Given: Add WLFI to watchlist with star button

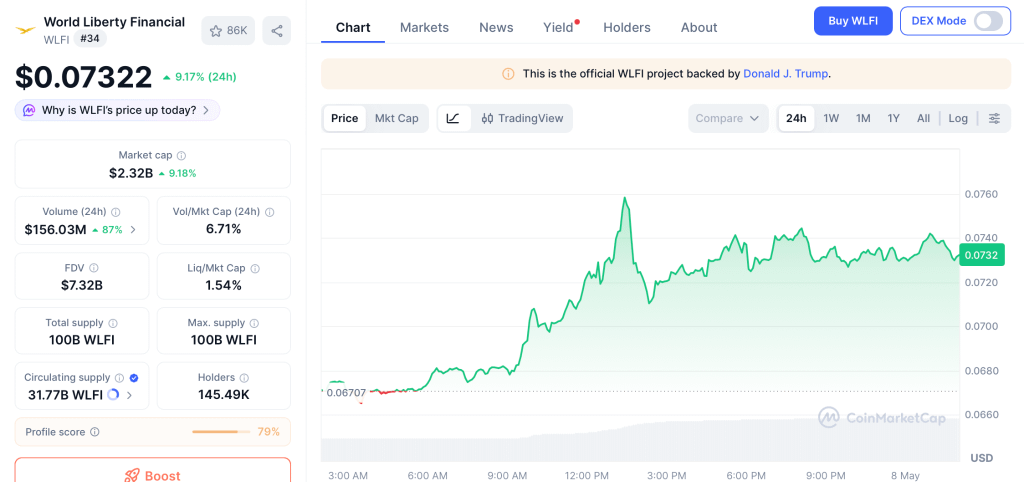Looking at the screenshot, I should (x=228, y=31).
